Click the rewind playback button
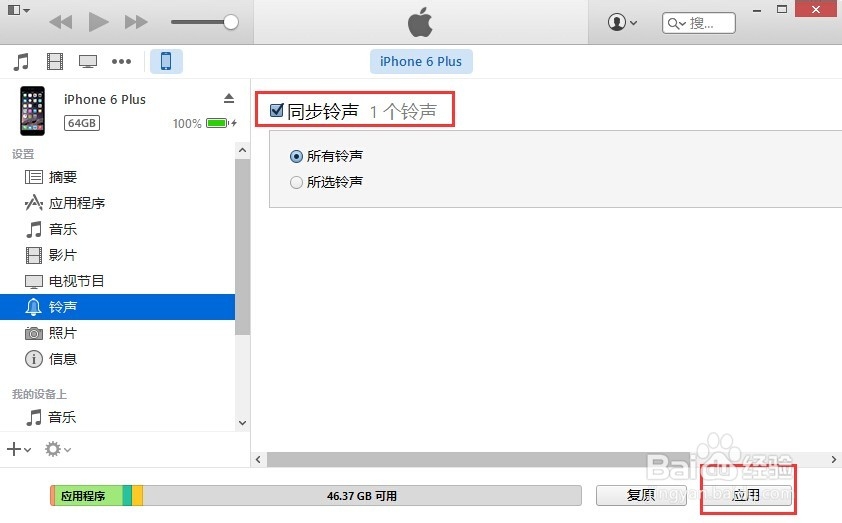Screen dimensions: 842x523 (x=60, y=22)
